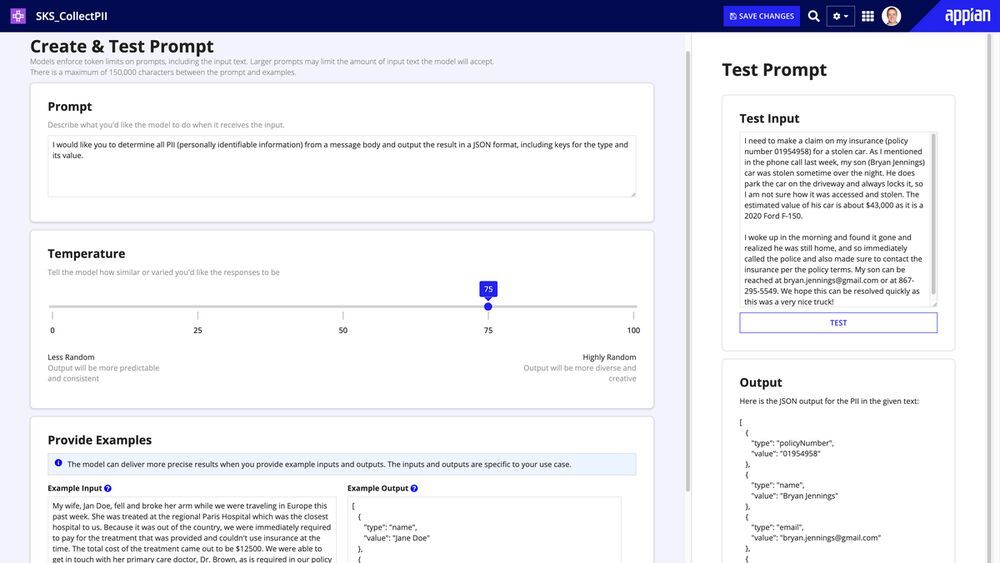Click inside the Example Input text area
The width and height of the screenshot is (1000, 563).
(192, 530)
